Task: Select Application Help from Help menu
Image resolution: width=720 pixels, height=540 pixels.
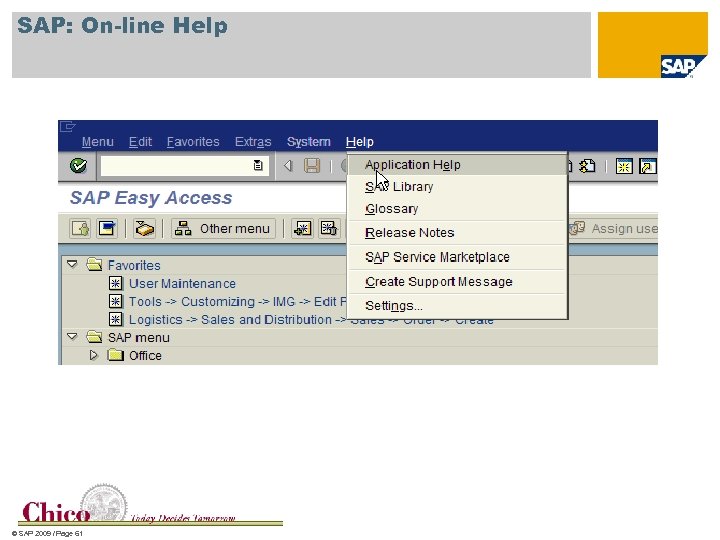Action: point(457,165)
